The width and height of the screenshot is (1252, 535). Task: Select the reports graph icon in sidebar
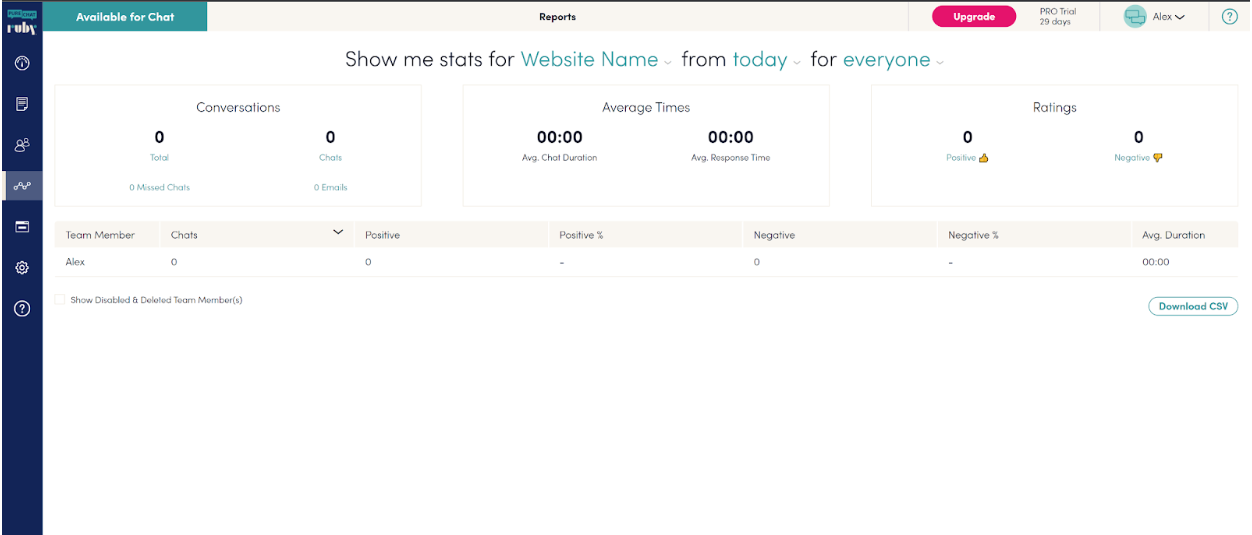point(22,186)
